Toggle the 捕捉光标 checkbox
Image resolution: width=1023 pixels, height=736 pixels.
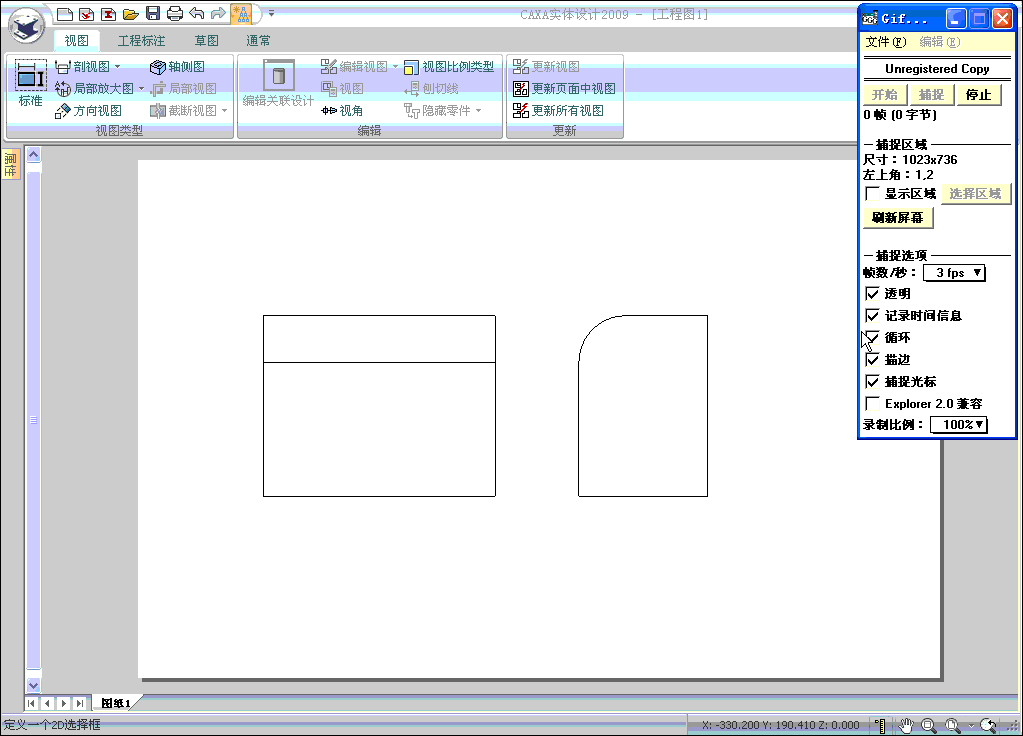tap(872, 382)
